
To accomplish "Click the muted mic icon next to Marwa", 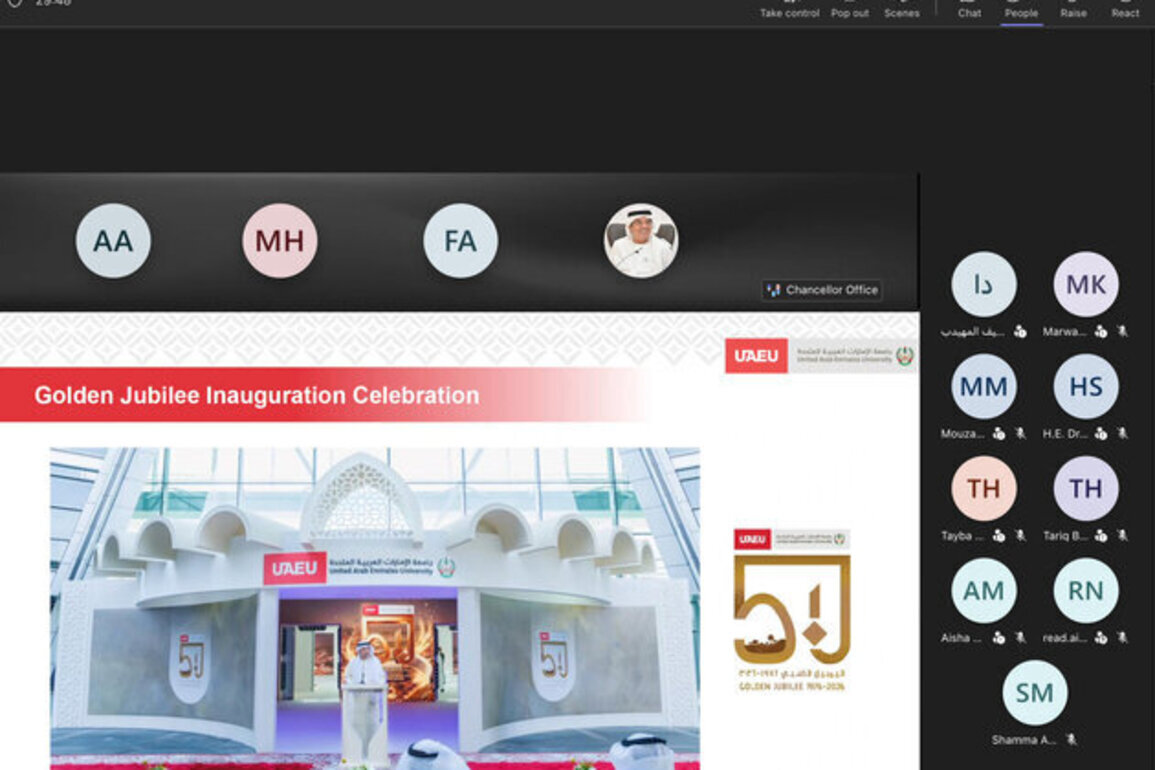I will click(1122, 332).
